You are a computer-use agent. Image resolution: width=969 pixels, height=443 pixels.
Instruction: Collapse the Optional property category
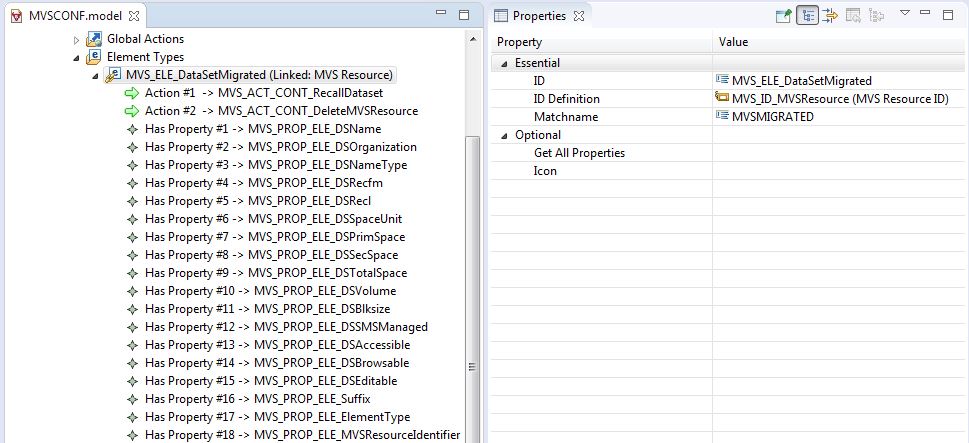pos(505,135)
